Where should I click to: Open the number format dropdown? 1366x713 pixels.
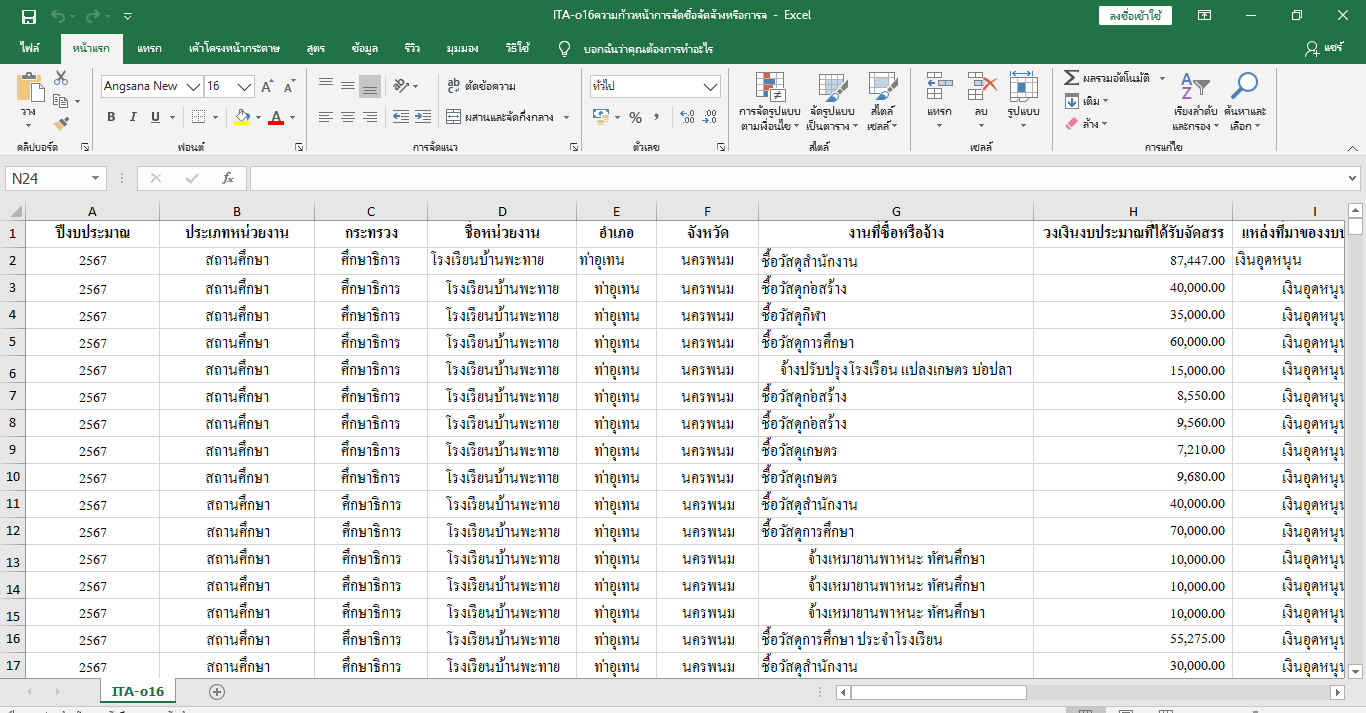pos(711,87)
